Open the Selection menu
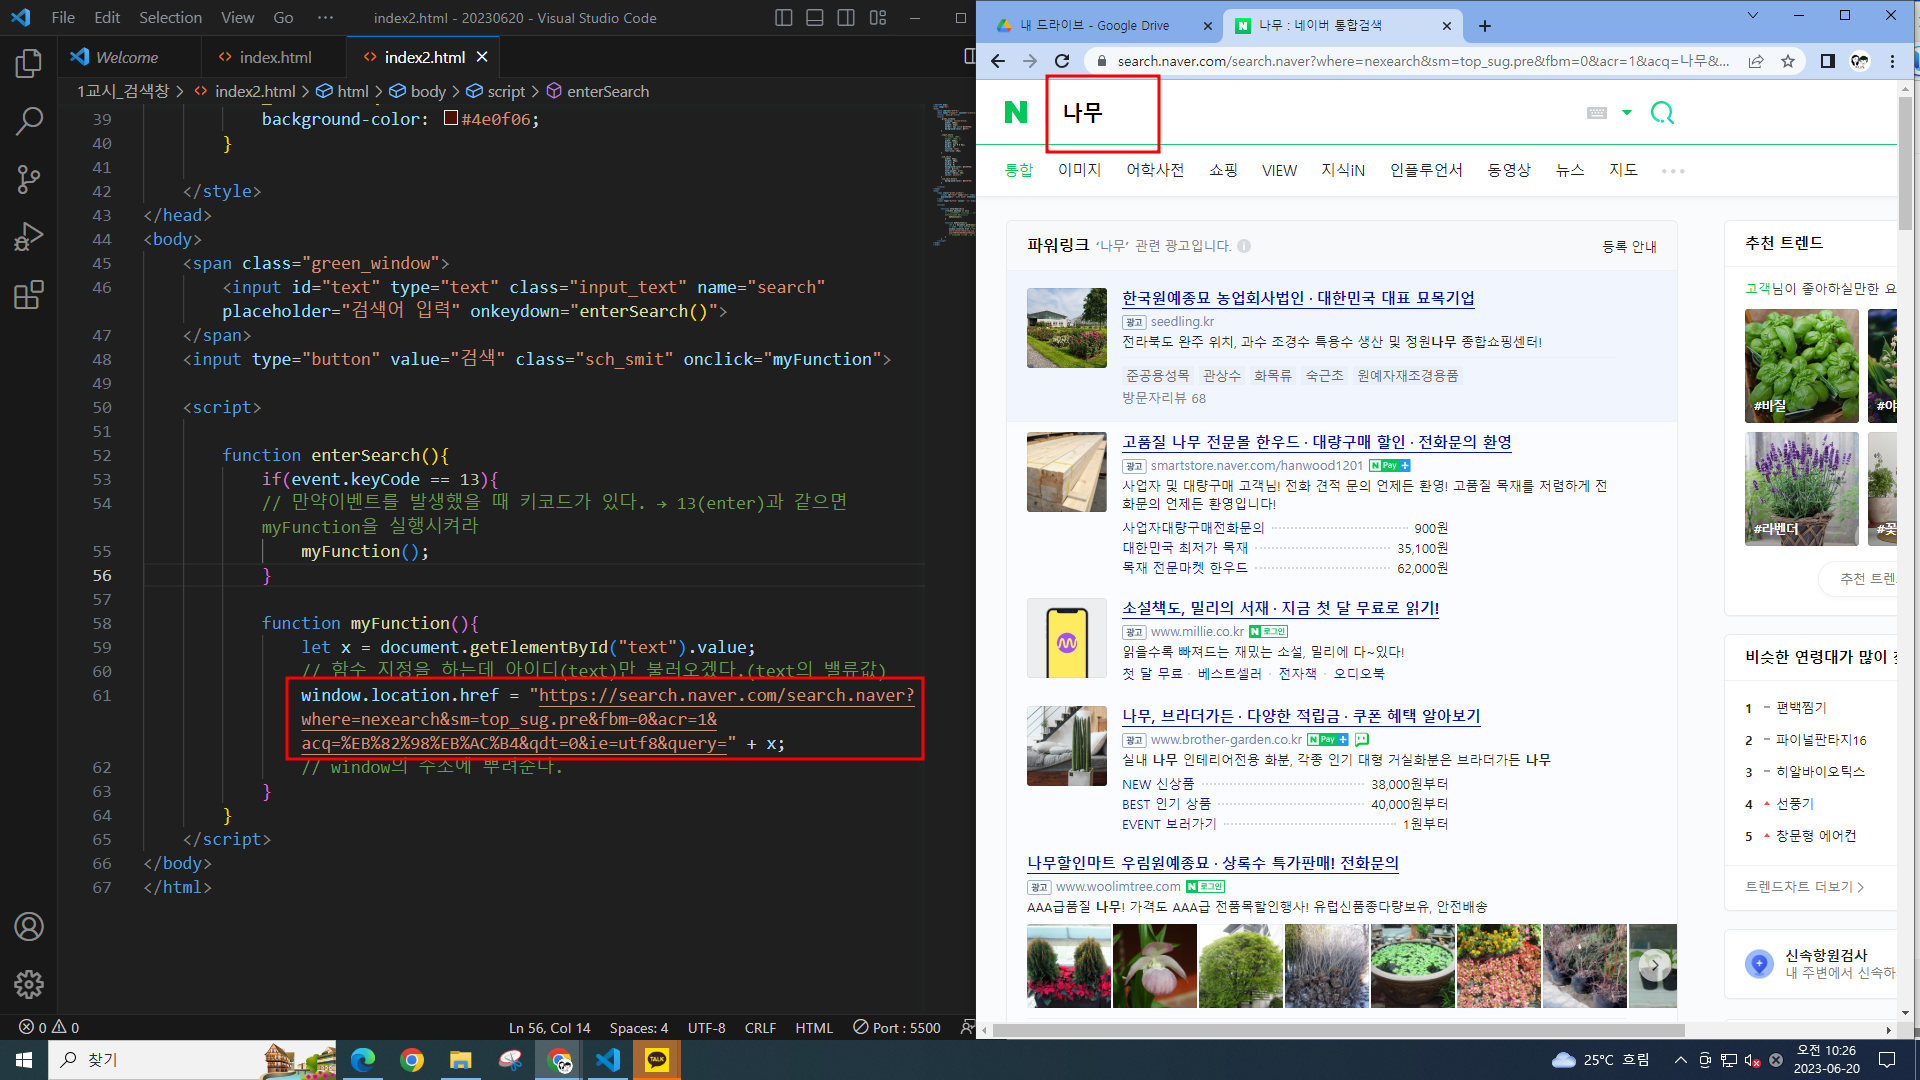This screenshot has width=1920, height=1080. [170, 18]
